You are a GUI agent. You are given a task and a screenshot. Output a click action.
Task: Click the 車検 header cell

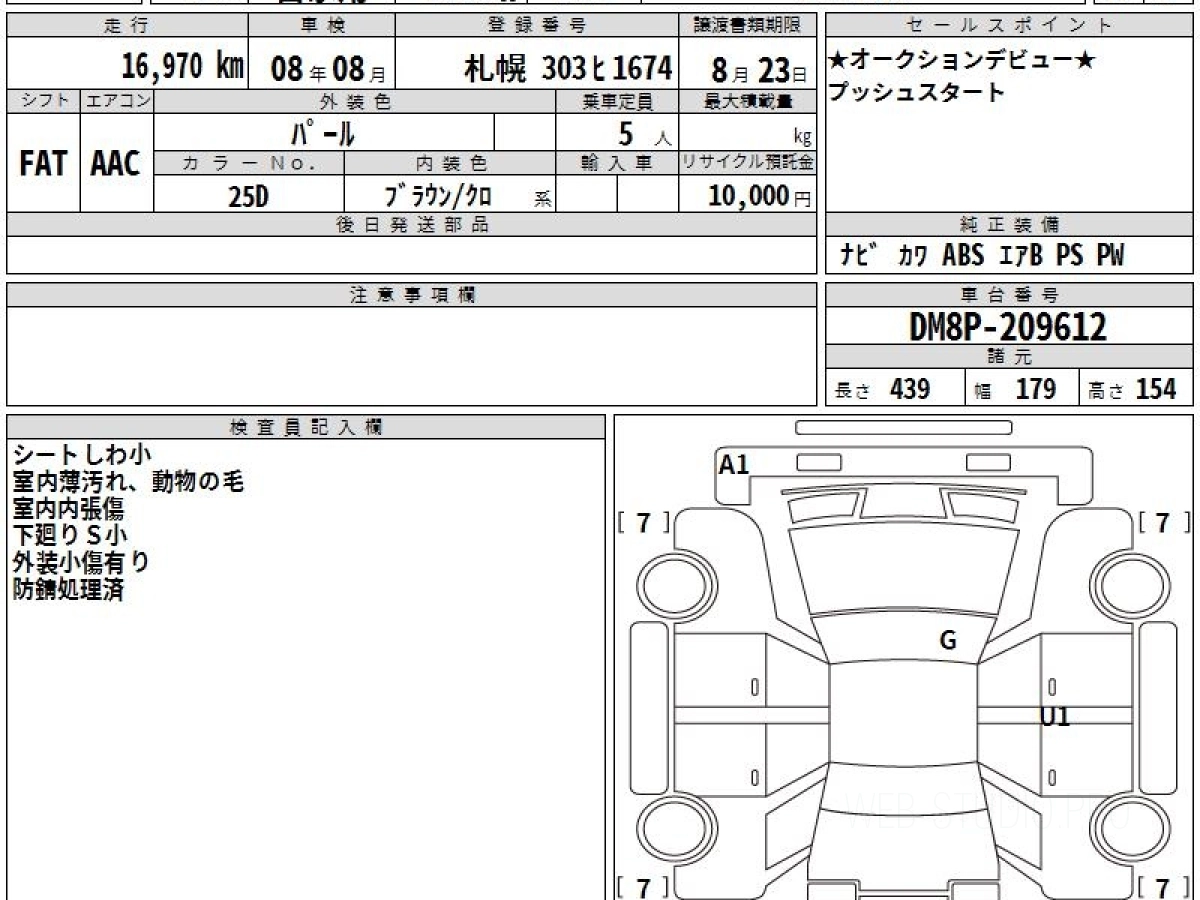coord(321,26)
